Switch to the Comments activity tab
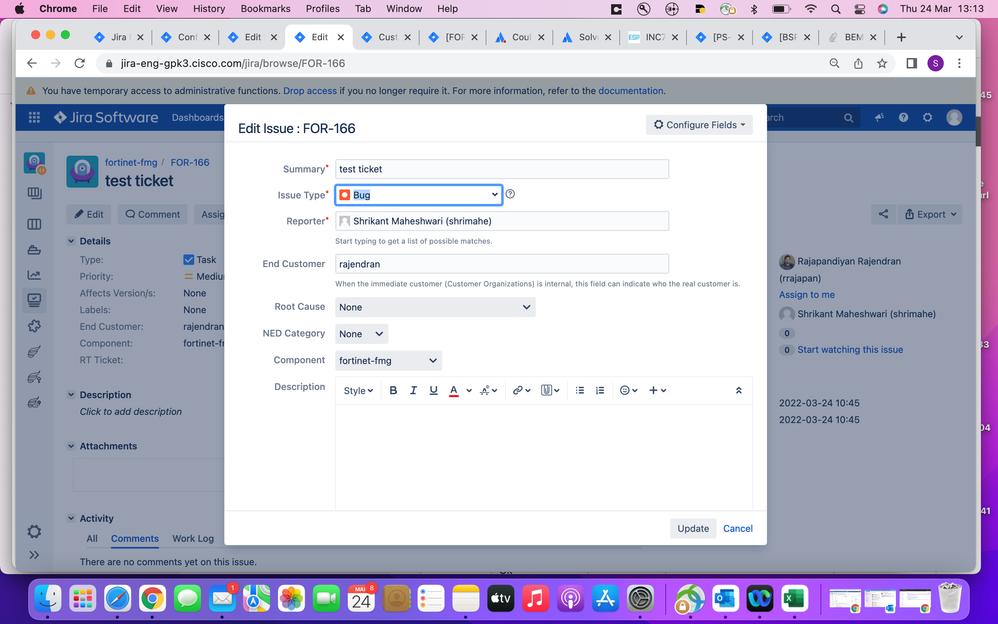 134,539
